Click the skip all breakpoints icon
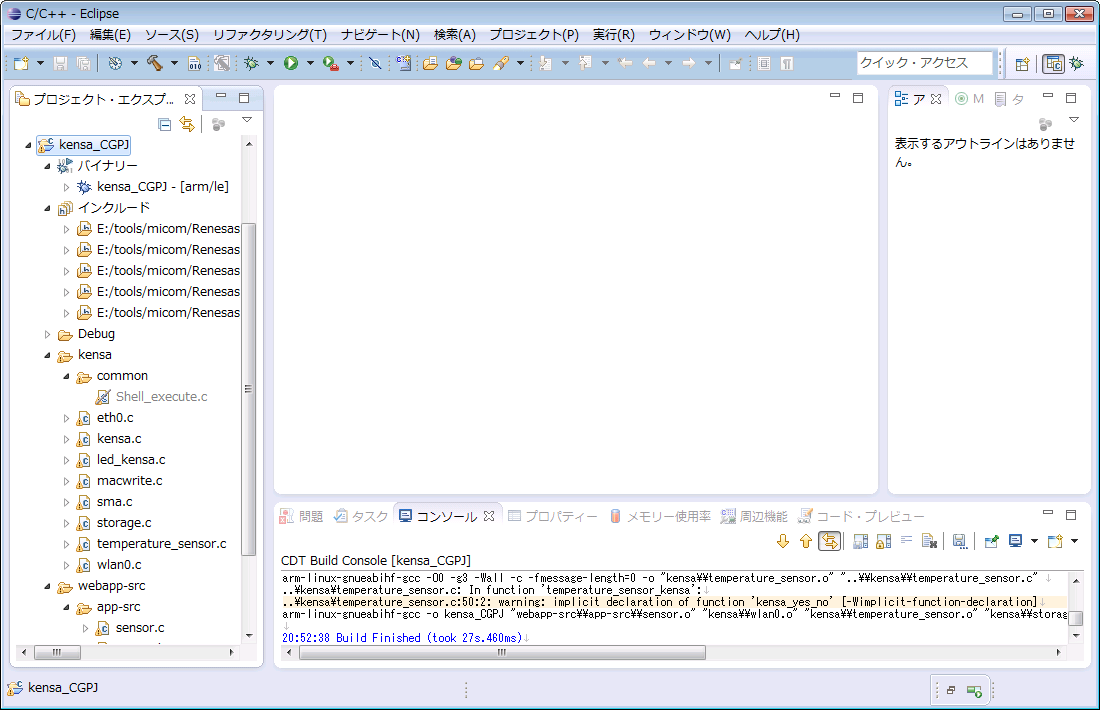 (x=375, y=63)
